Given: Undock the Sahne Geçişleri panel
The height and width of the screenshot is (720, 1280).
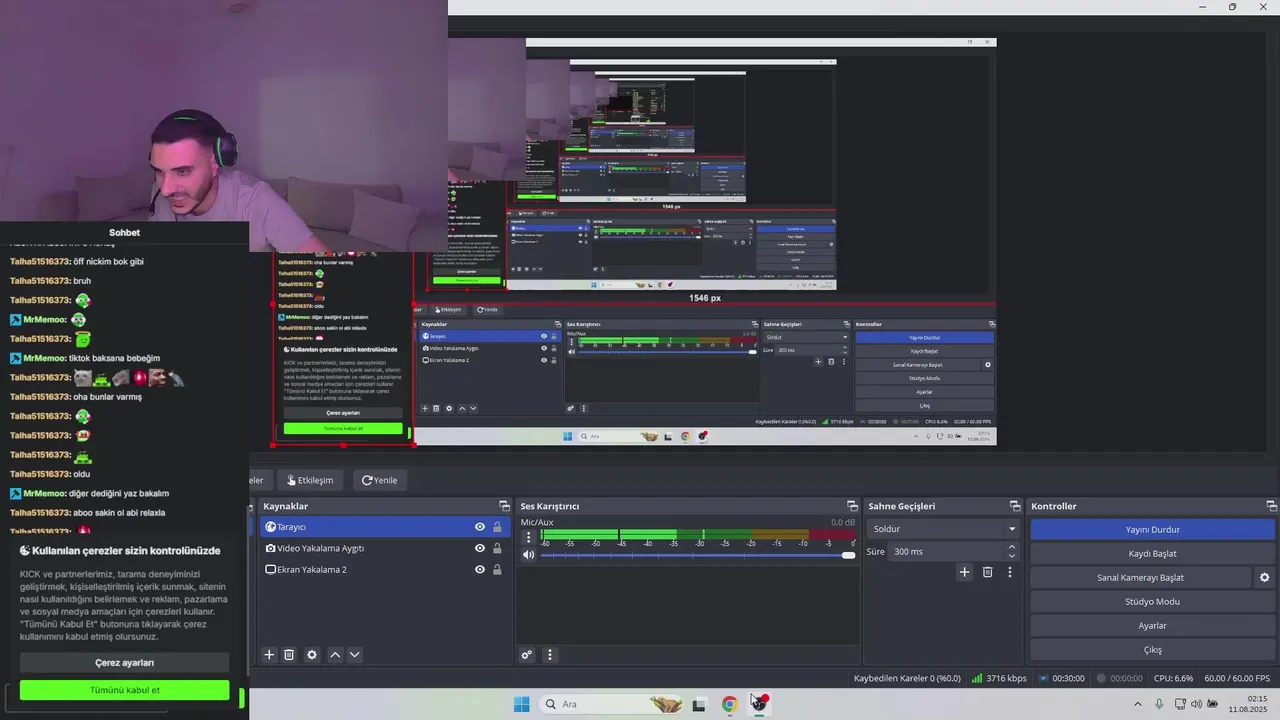Looking at the screenshot, I should click(1015, 506).
